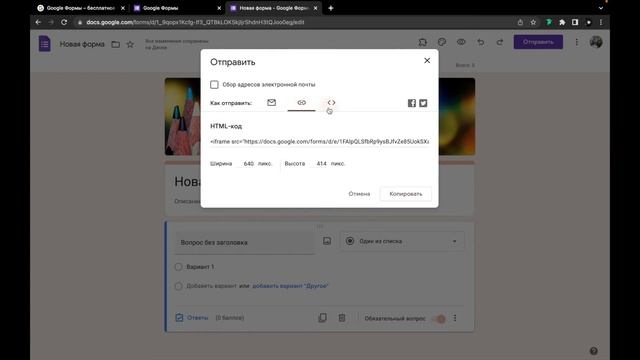Open the browser extensions puzzle icon
The height and width of the screenshot is (360, 640).
point(562,22)
